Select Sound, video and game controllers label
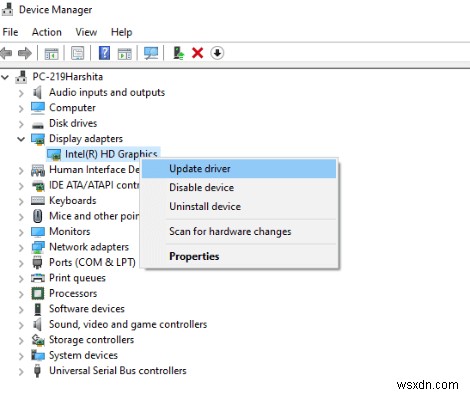470x395 pixels. [x=128, y=324]
